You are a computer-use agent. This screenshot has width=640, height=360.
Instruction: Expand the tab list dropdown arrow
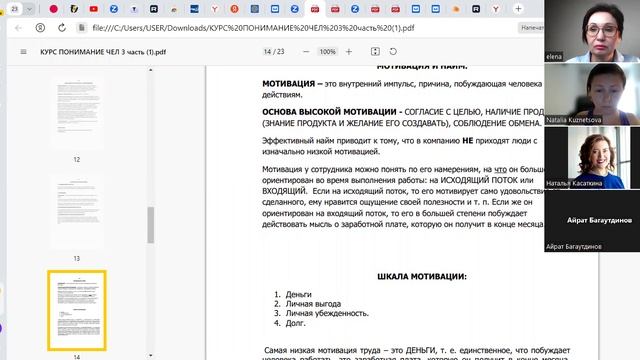(x=29, y=9)
